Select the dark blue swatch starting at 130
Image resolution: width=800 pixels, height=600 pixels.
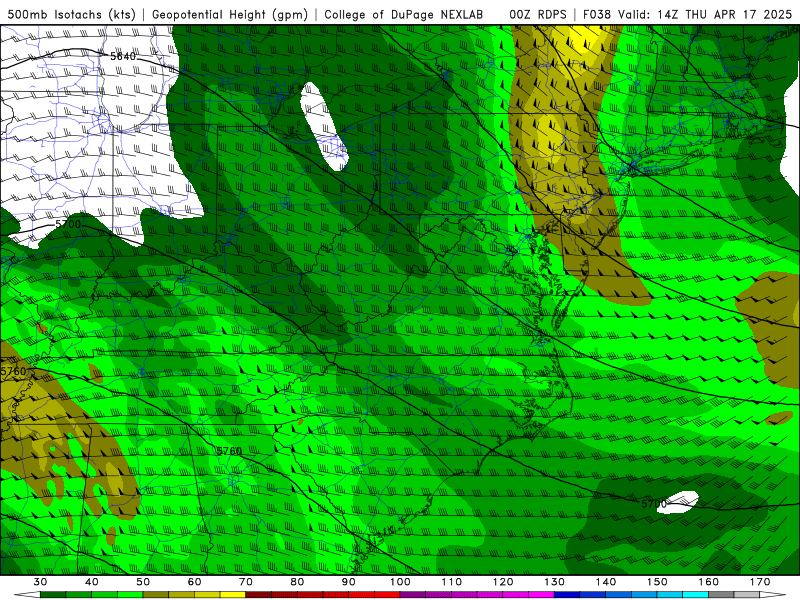coord(567,595)
